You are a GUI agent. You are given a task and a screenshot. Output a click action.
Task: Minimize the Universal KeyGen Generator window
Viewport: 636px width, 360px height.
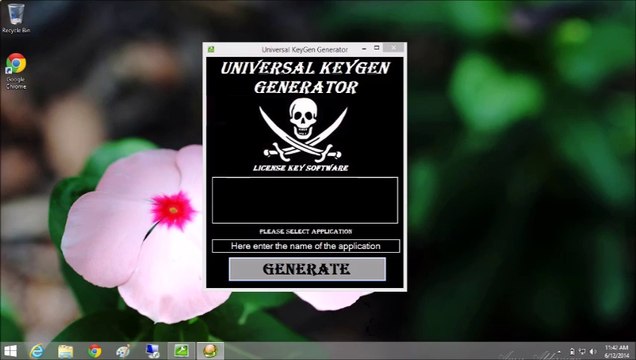pos(364,48)
